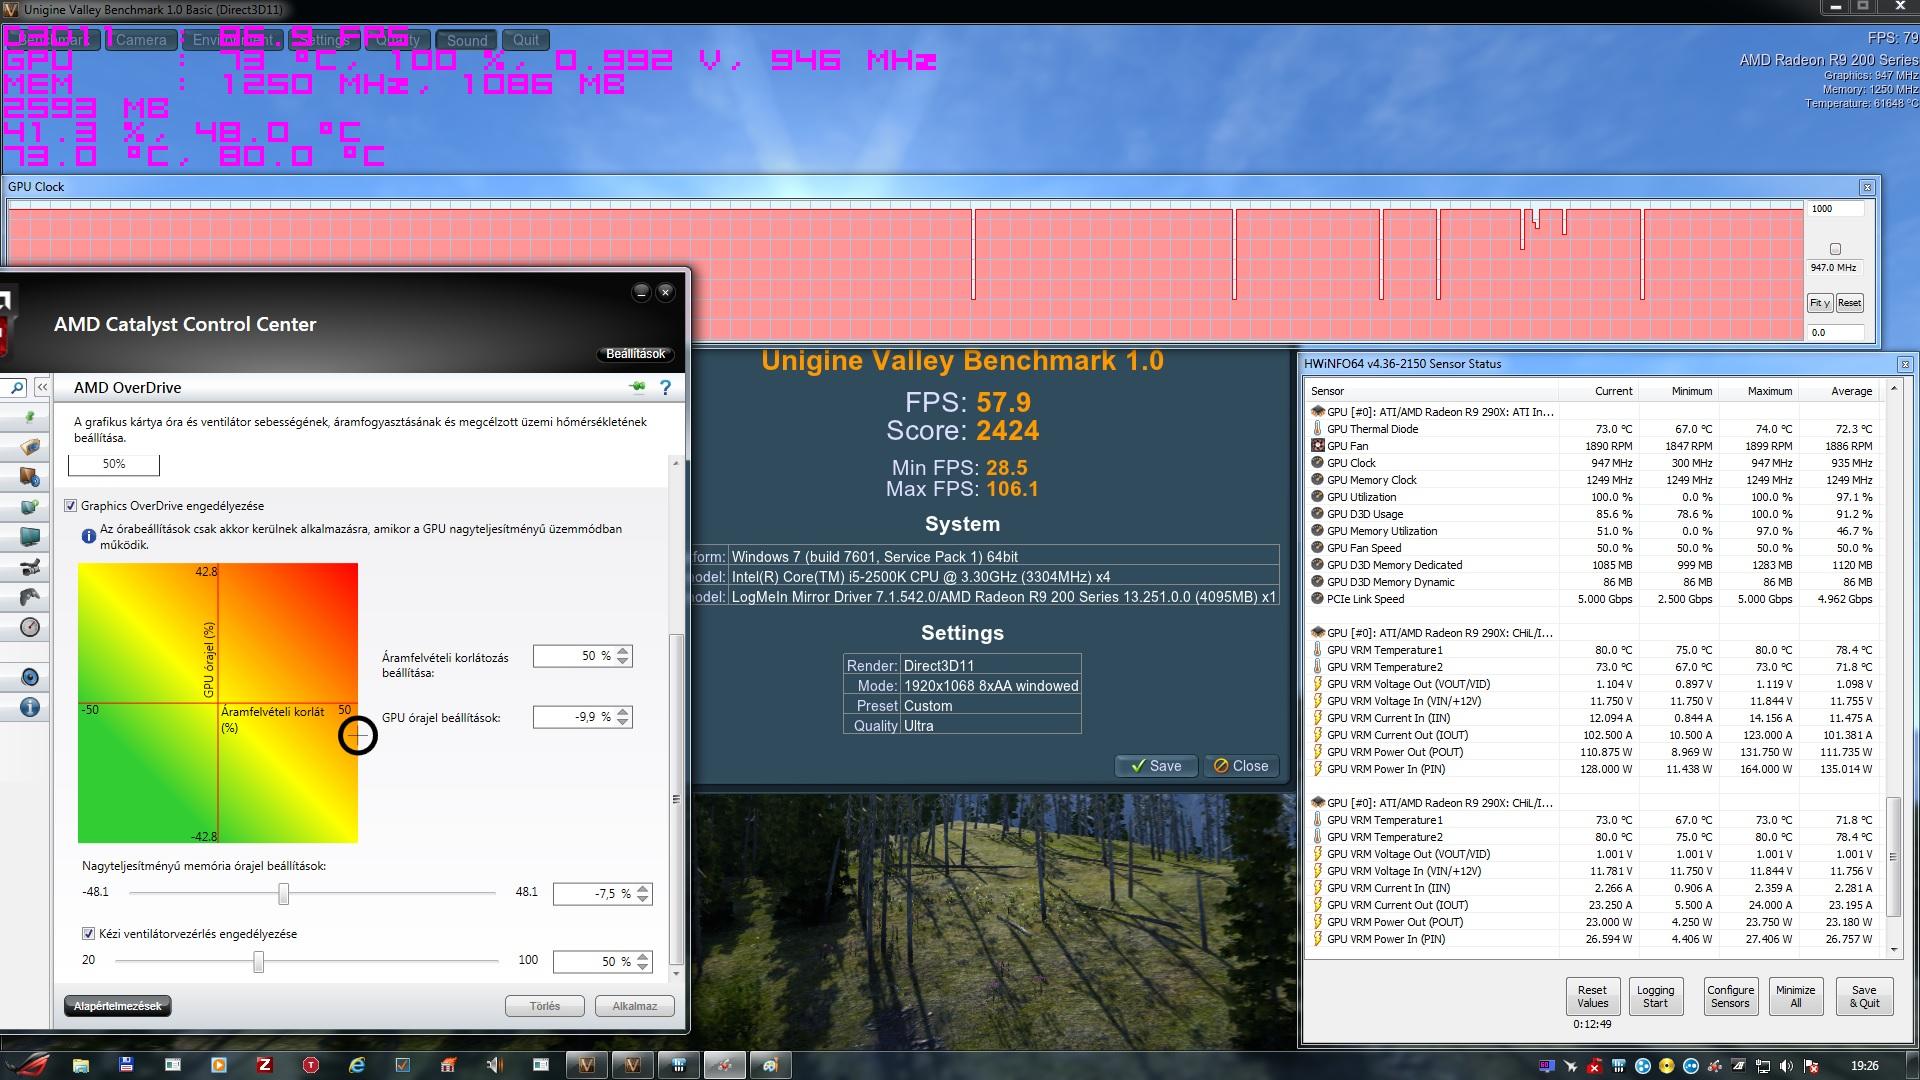The width and height of the screenshot is (1920, 1080).
Task: Click the search magnifier in Catalyst
Action: point(16,387)
